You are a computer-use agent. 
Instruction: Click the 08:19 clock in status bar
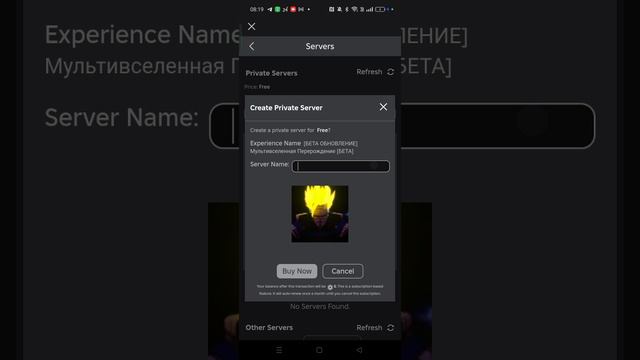click(x=257, y=9)
